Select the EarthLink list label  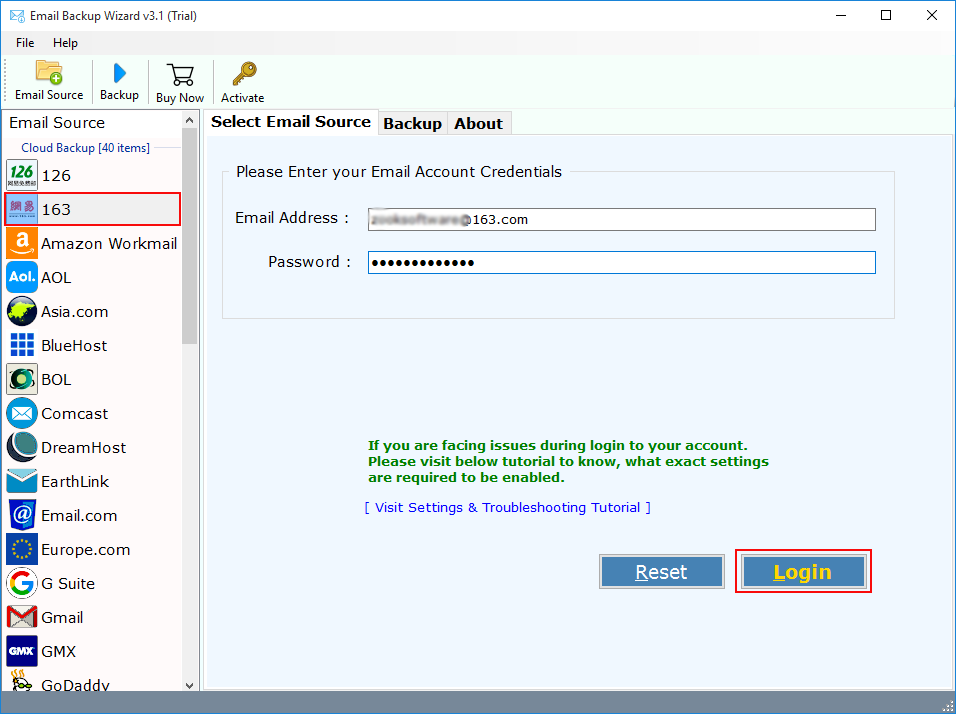[75, 481]
